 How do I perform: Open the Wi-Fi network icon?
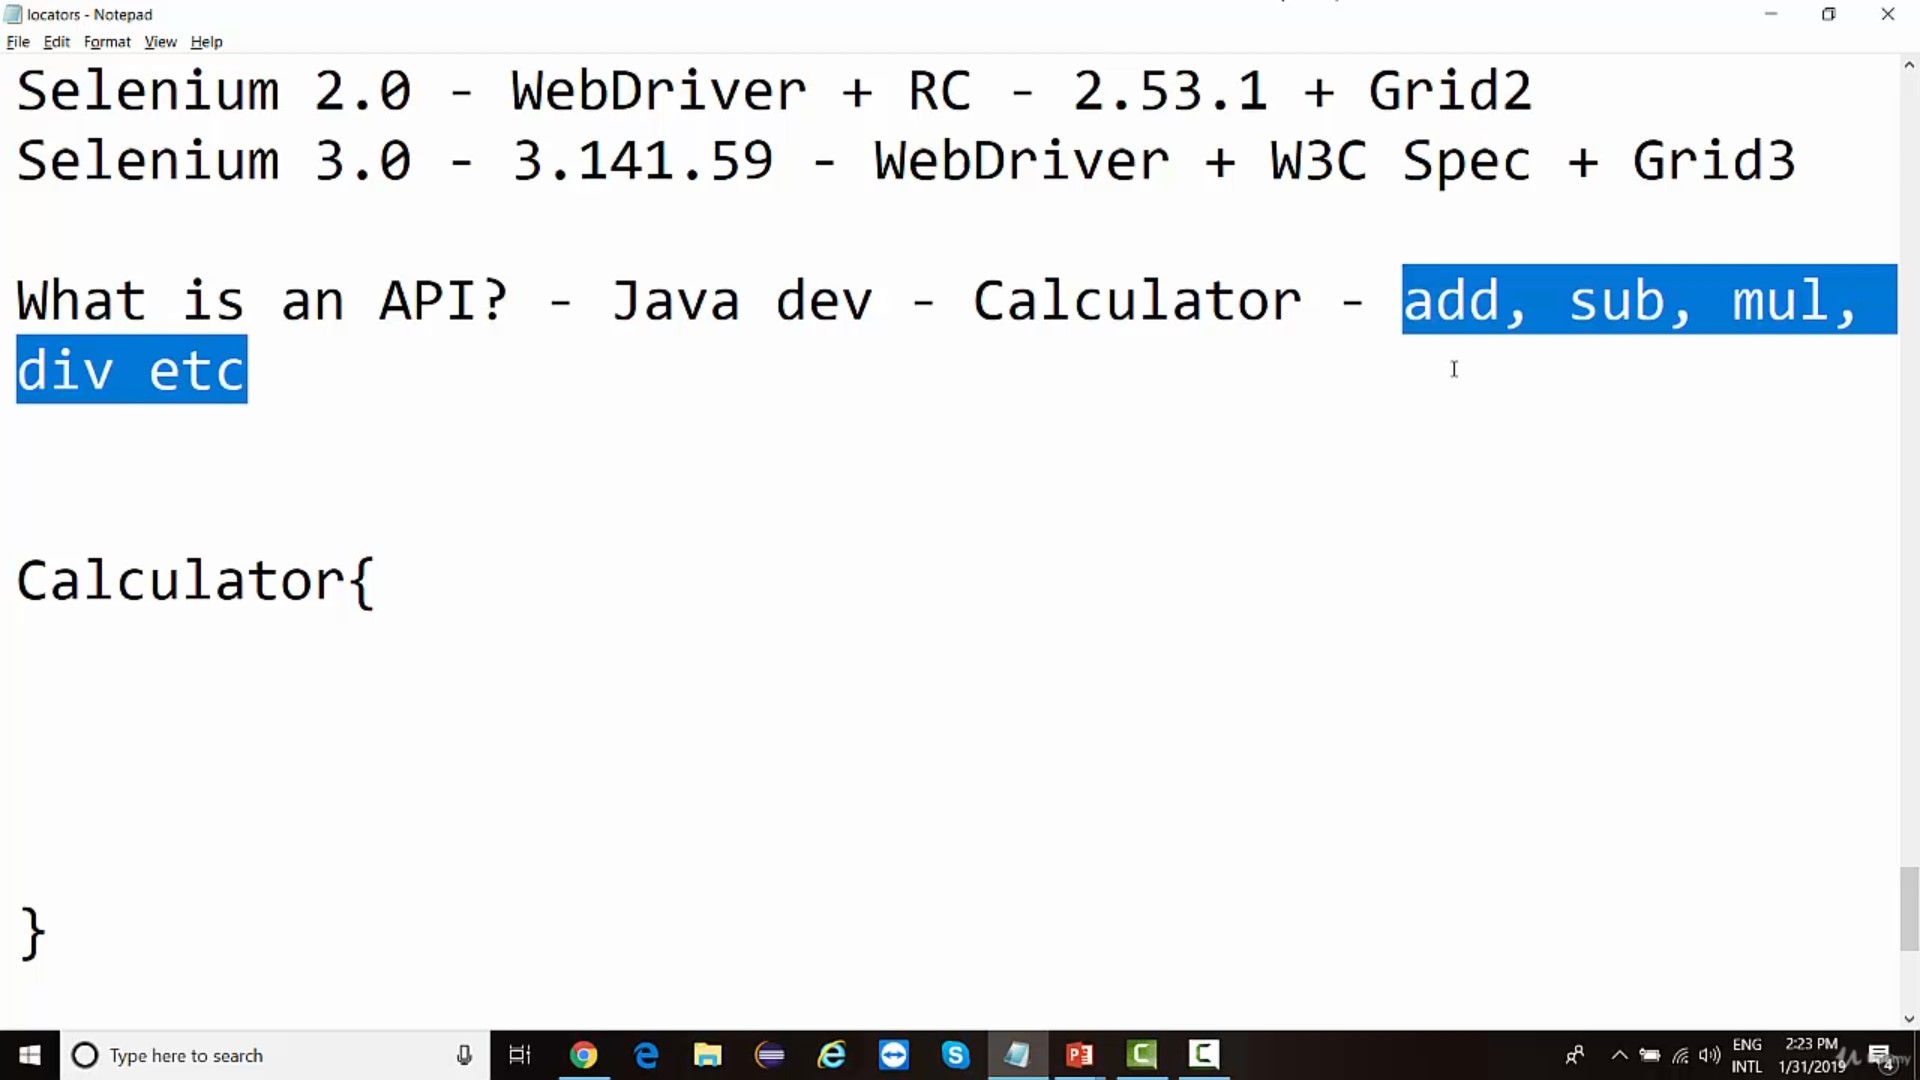(x=1681, y=1055)
